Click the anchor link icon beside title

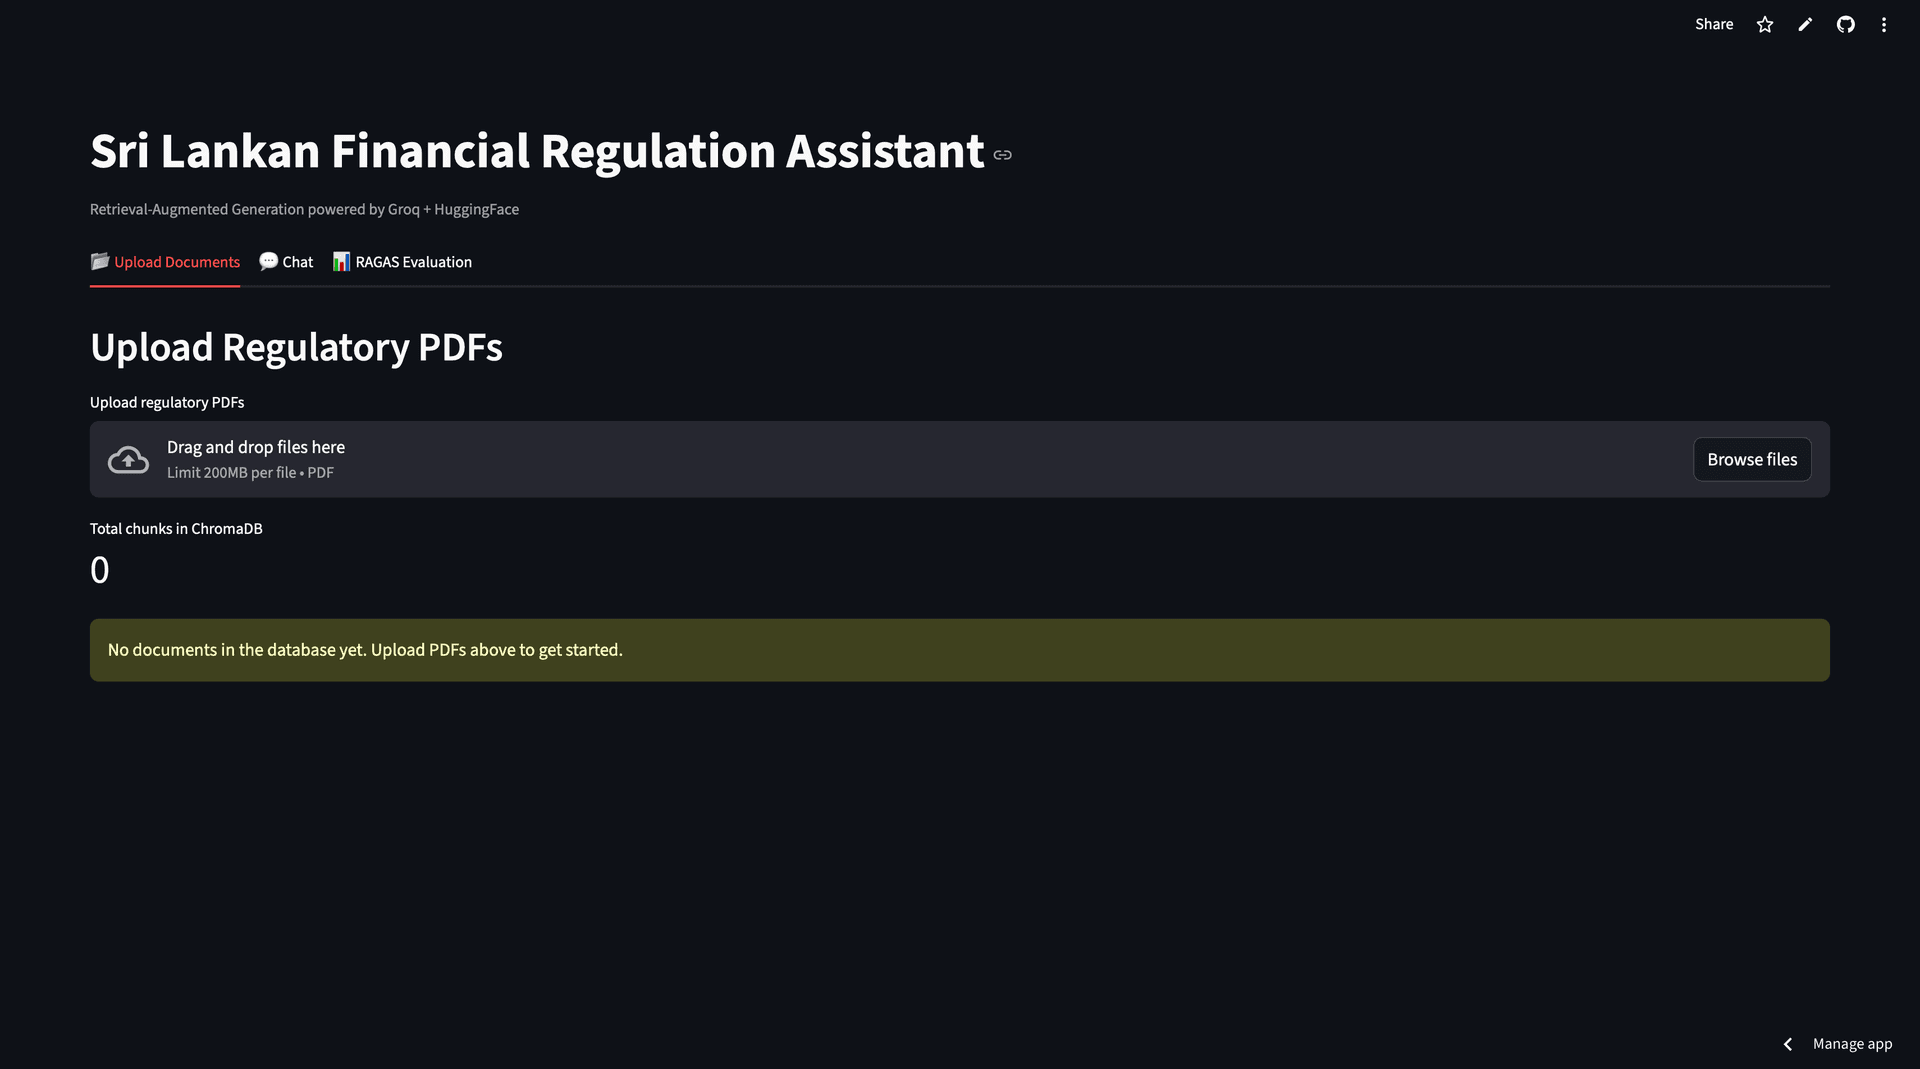click(1003, 155)
